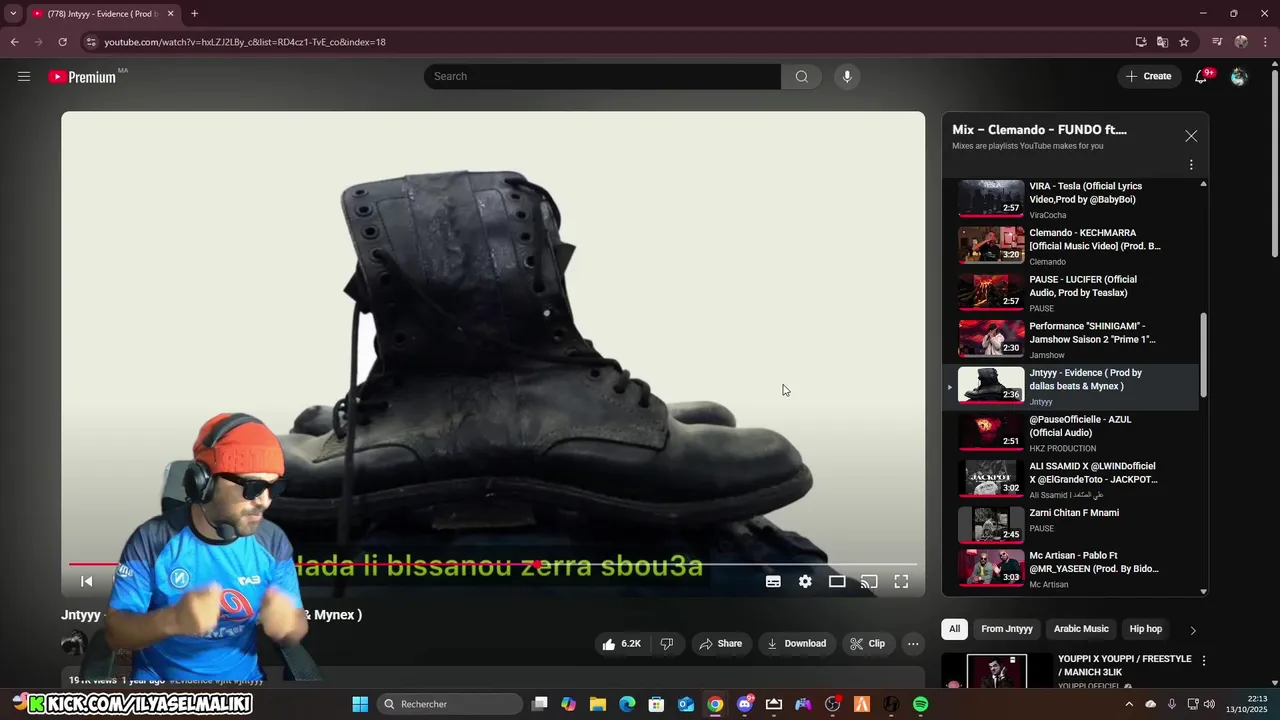Click the Clip button
This screenshot has width=1280, height=720.
coord(867,644)
